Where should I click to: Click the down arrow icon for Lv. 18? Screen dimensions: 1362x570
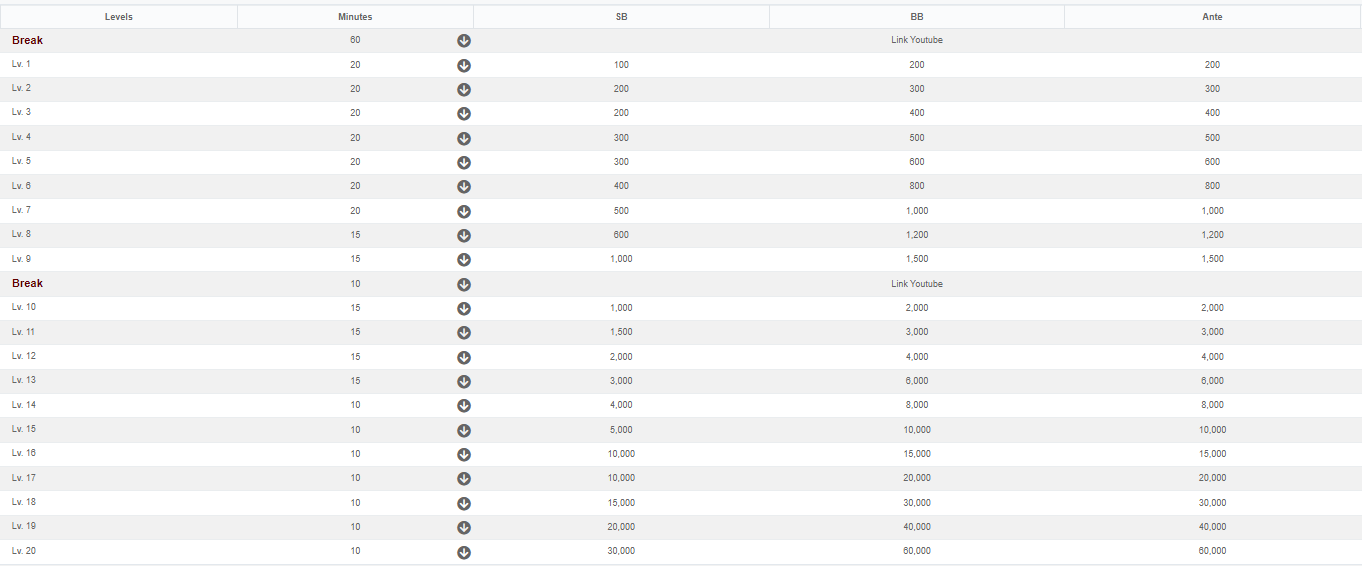coord(464,503)
